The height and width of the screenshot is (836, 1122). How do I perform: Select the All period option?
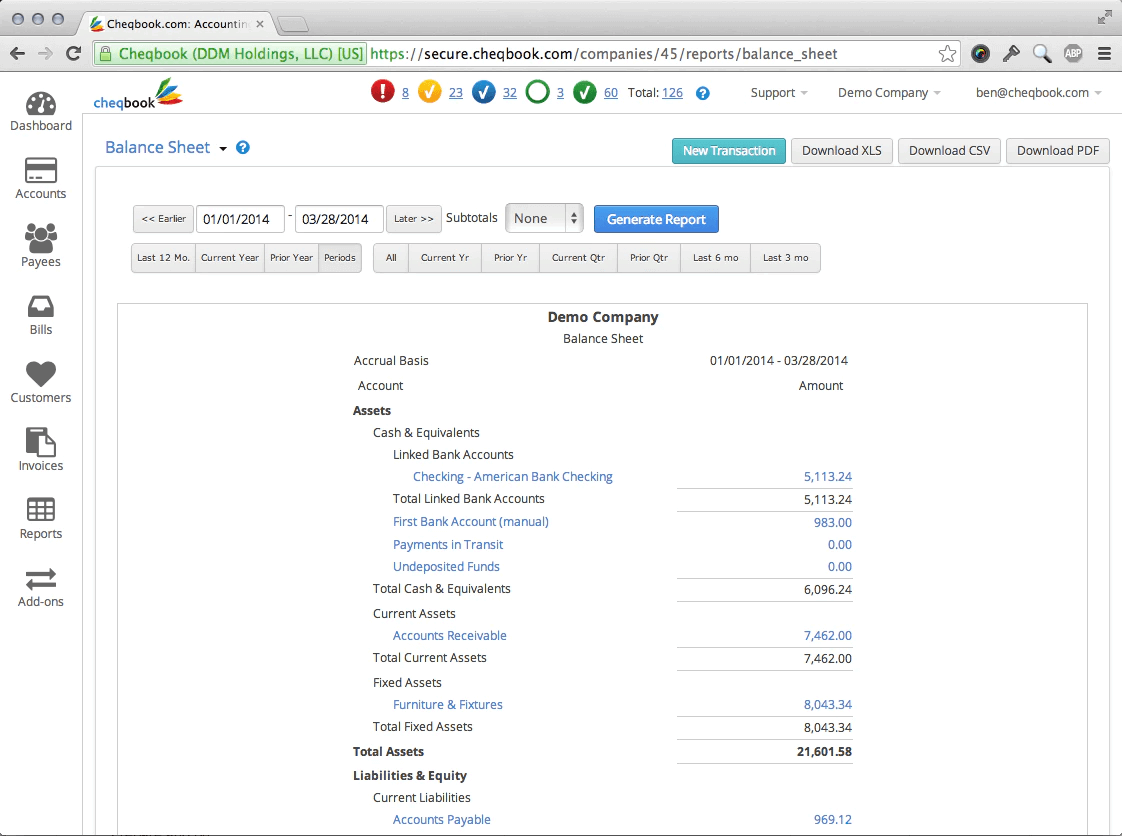pyautogui.click(x=391, y=258)
